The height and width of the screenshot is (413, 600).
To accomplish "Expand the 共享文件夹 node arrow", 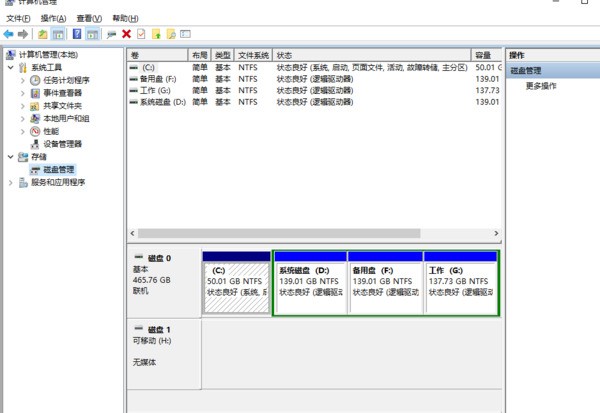I will coord(23,106).
